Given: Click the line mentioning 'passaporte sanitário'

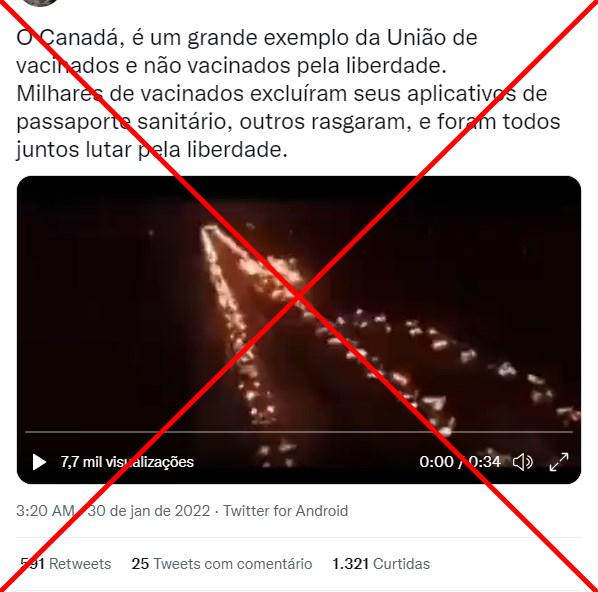Looking at the screenshot, I should pyautogui.click(x=288, y=122).
